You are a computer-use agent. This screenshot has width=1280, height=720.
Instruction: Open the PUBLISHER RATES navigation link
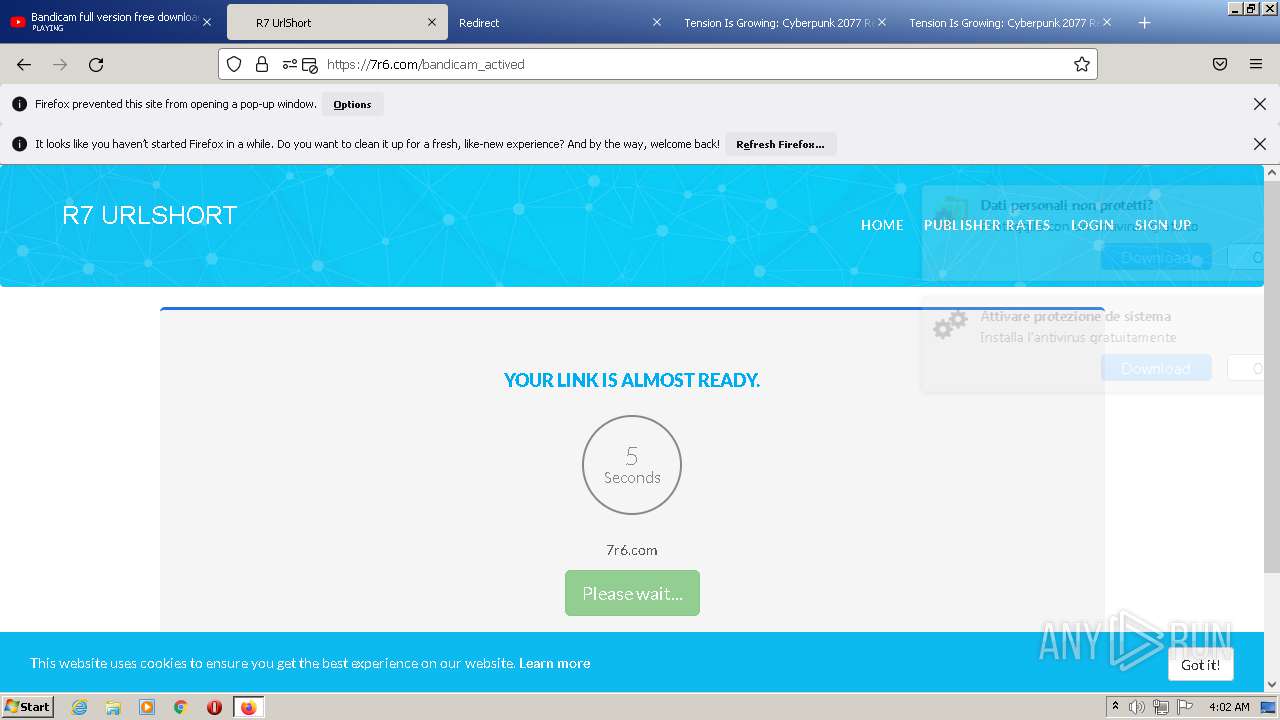tap(987, 225)
